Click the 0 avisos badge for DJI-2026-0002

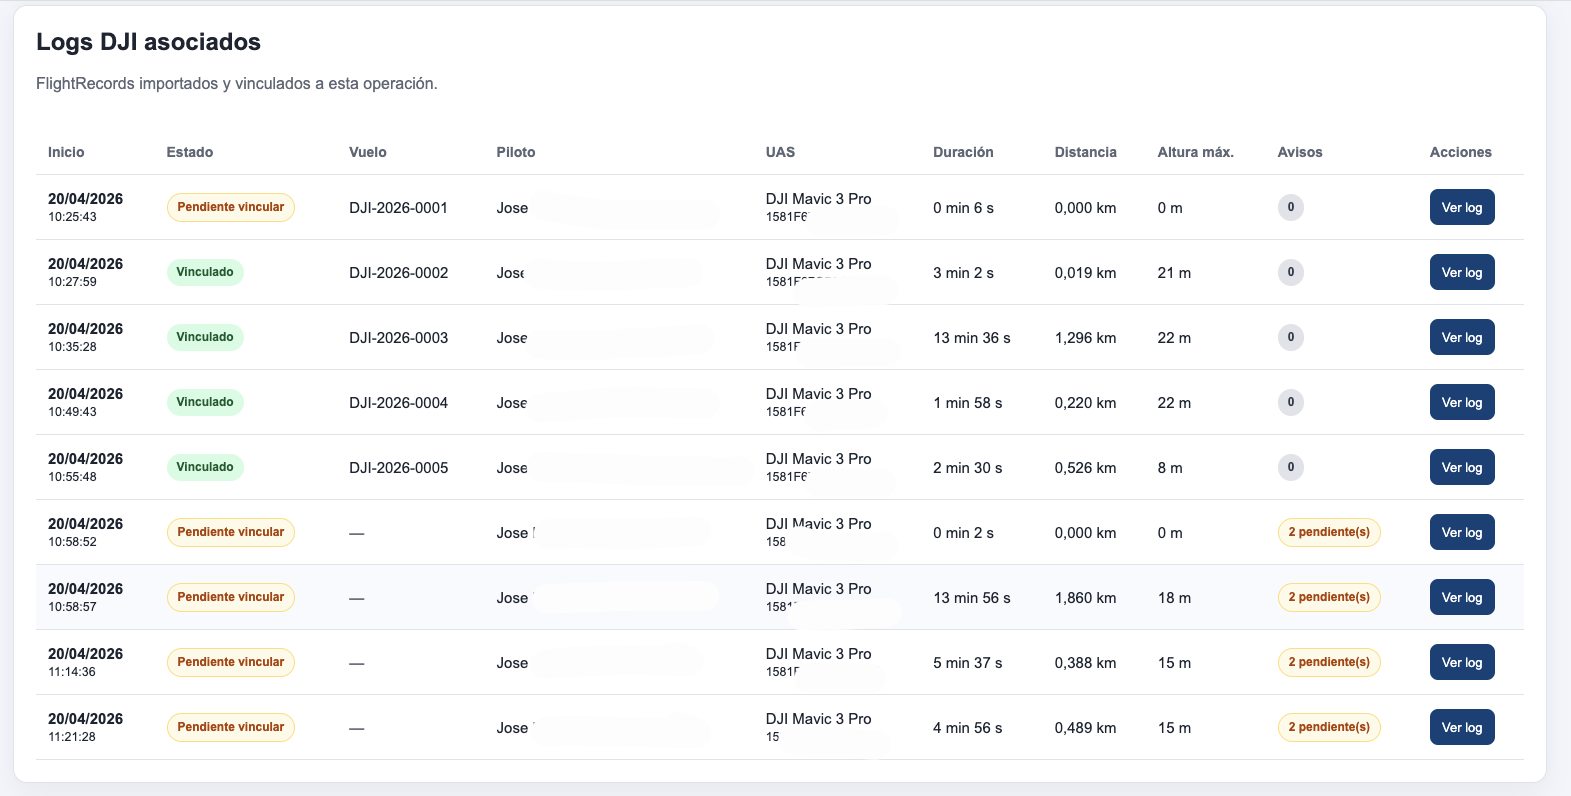pos(1291,272)
